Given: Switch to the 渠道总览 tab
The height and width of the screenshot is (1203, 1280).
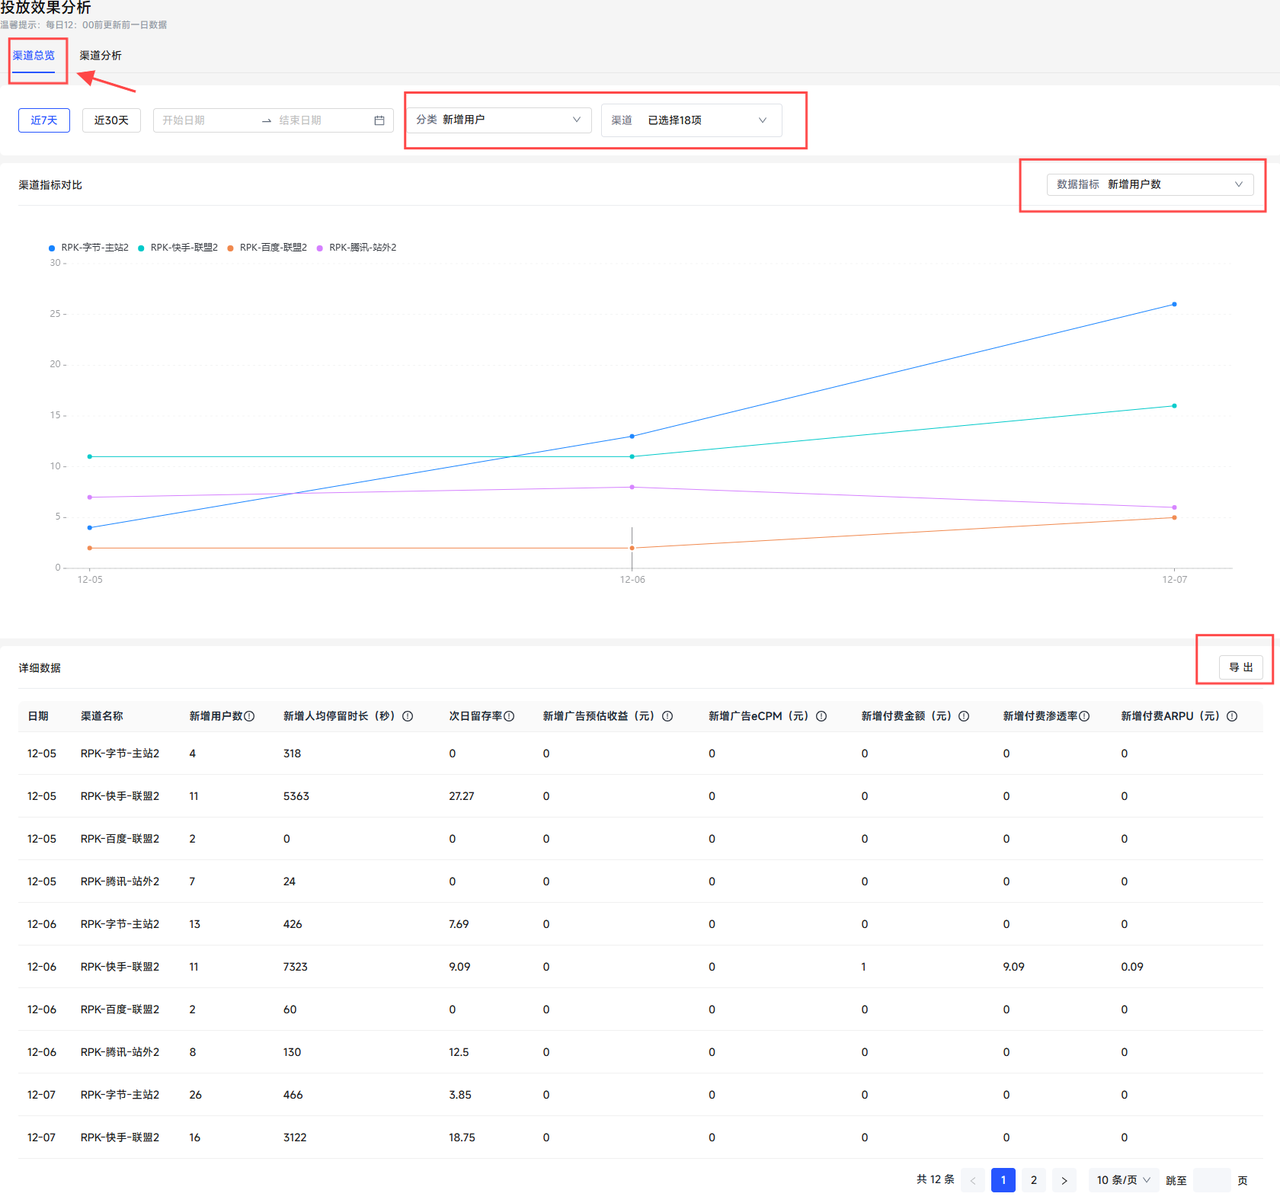Looking at the screenshot, I should pos(34,56).
